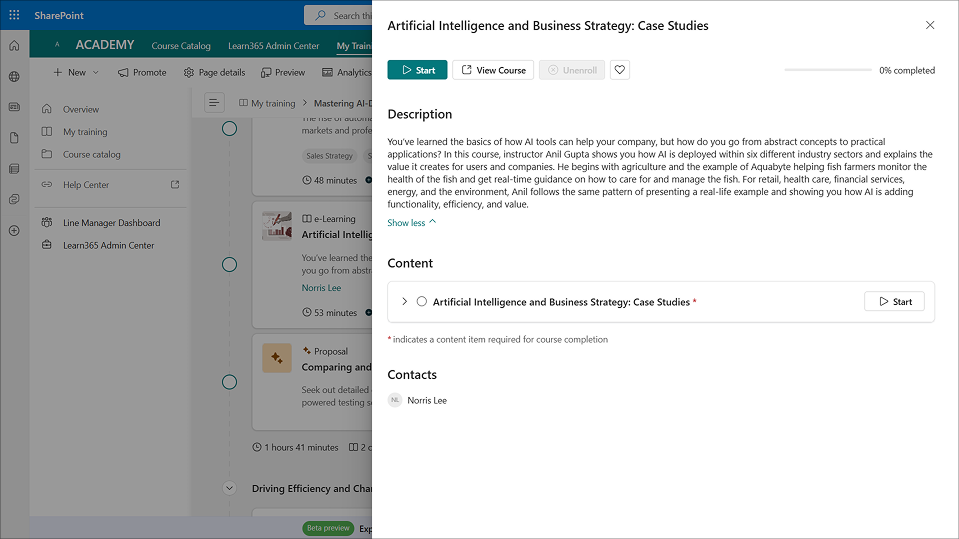Toggle the table of contents list icon
This screenshot has height=539, width=959.
[213, 103]
